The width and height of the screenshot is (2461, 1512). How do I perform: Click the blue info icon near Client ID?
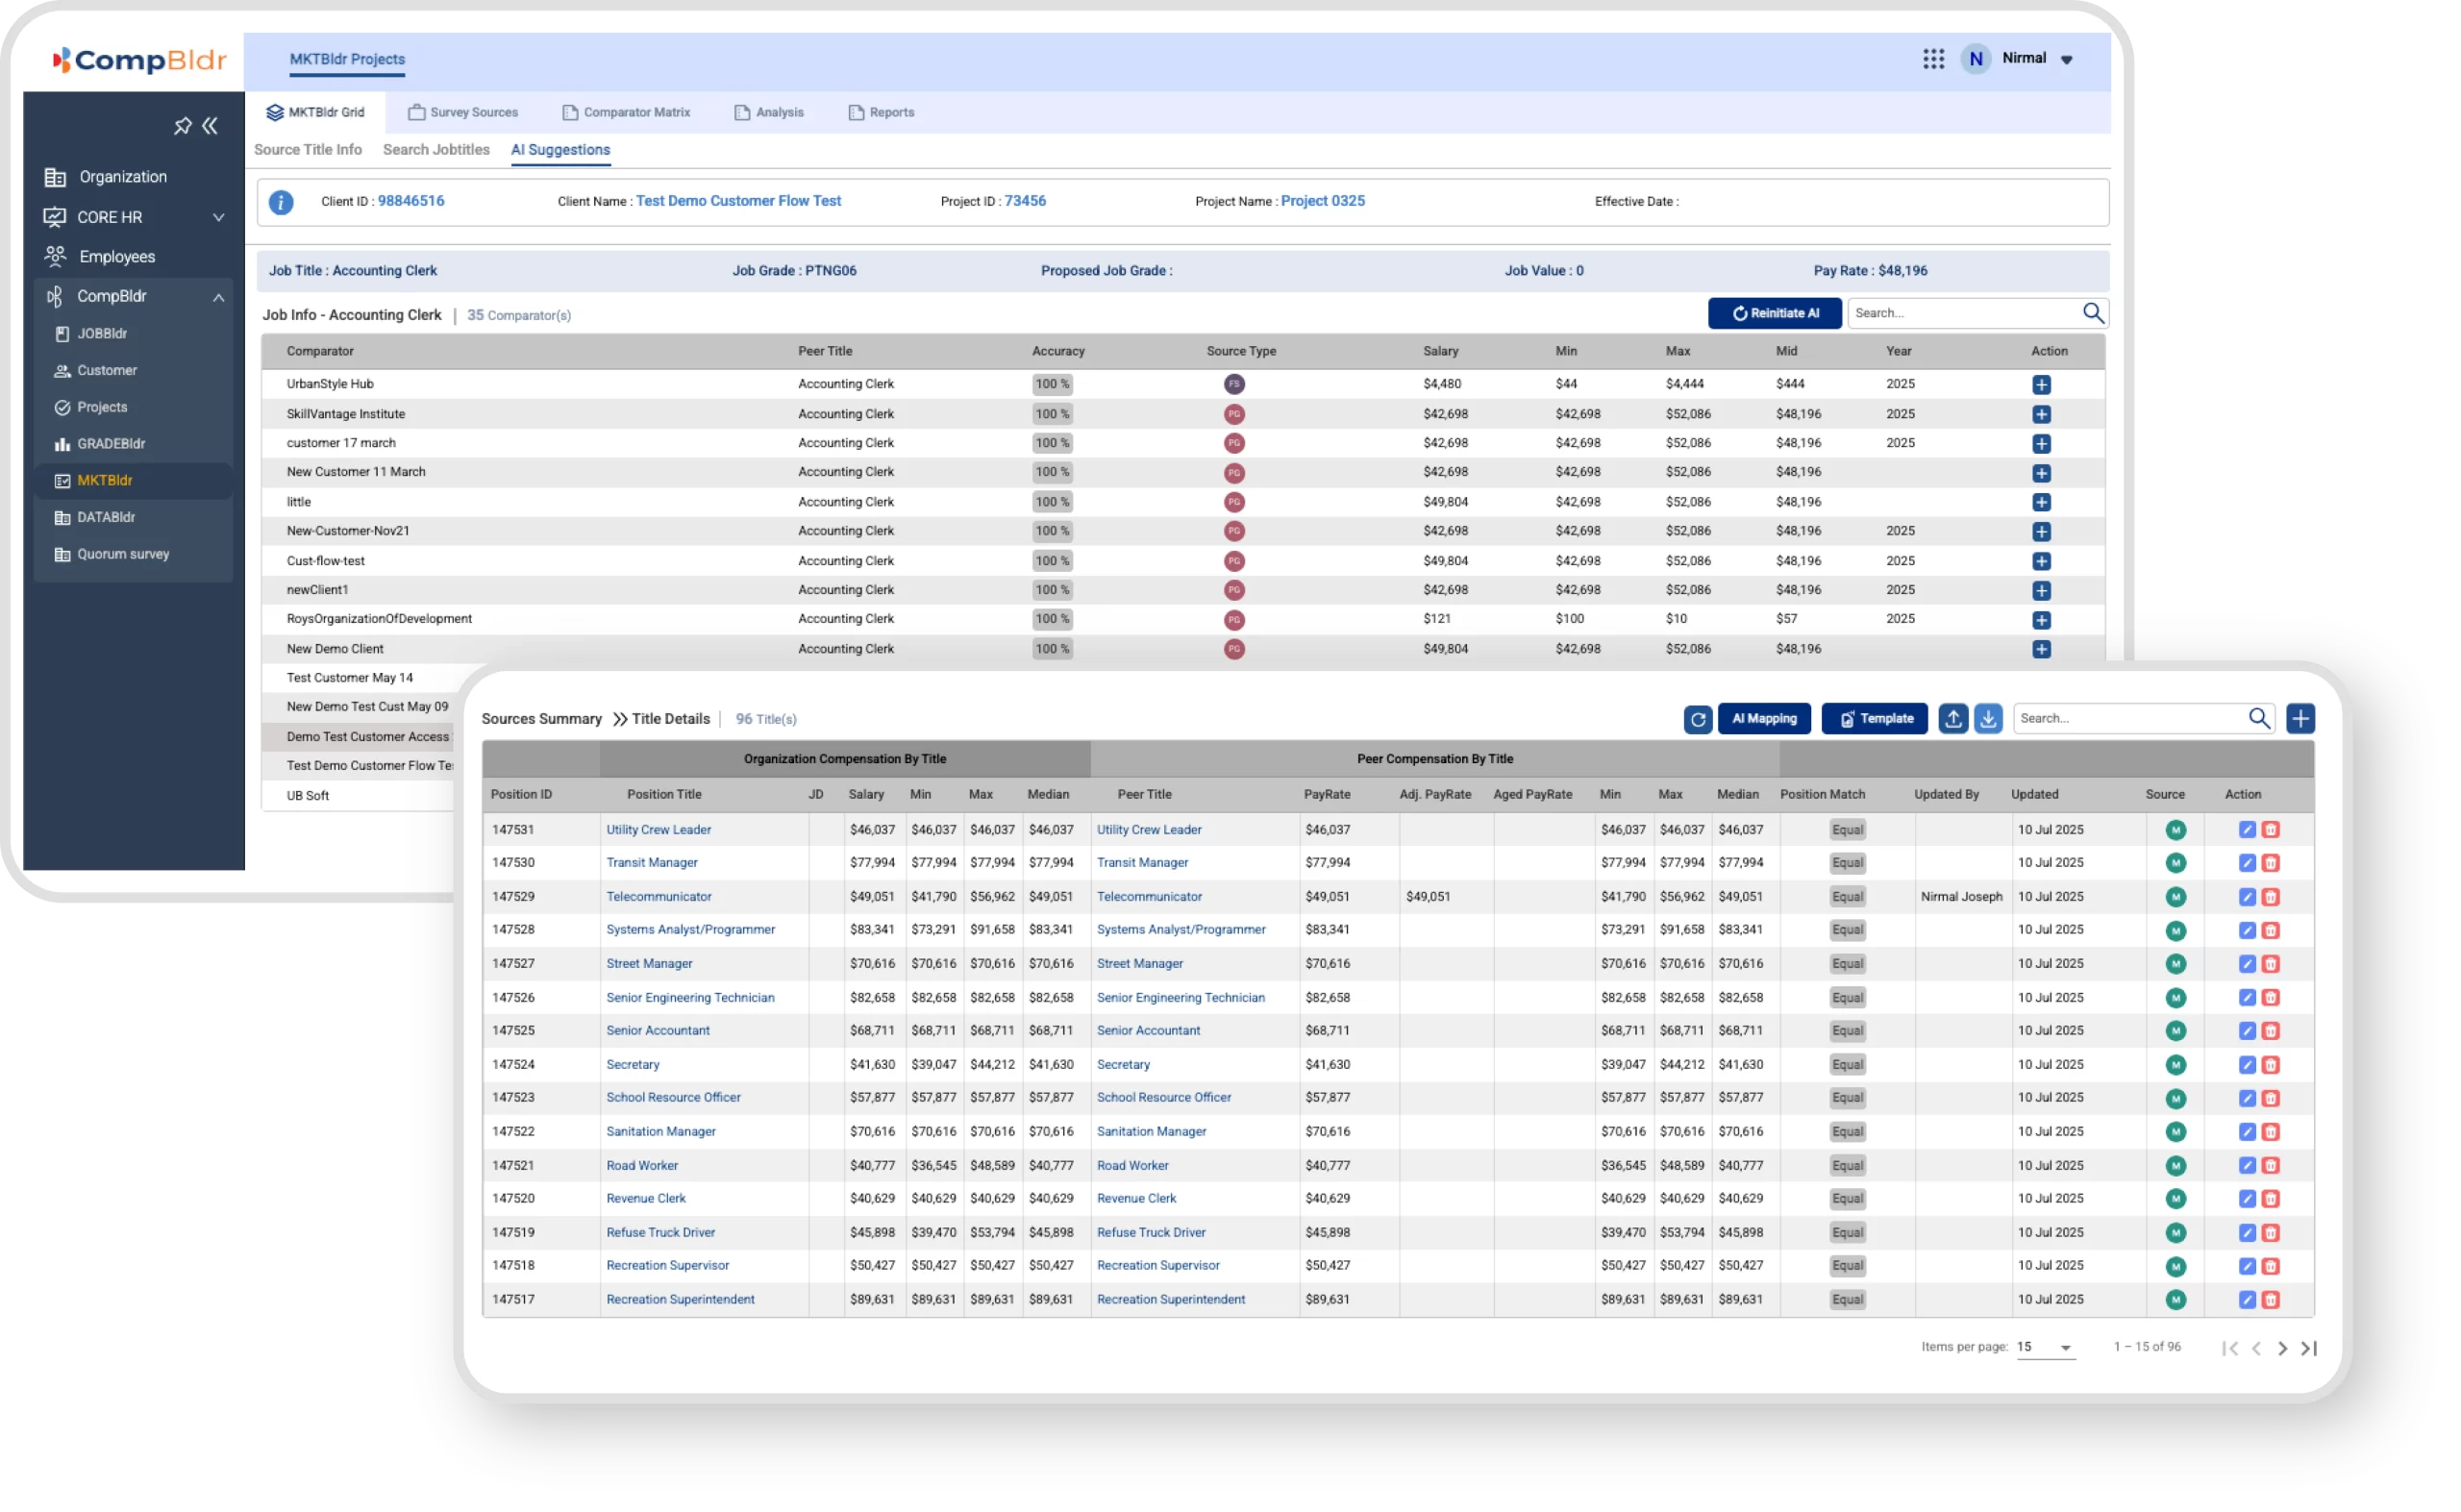click(x=281, y=202)
